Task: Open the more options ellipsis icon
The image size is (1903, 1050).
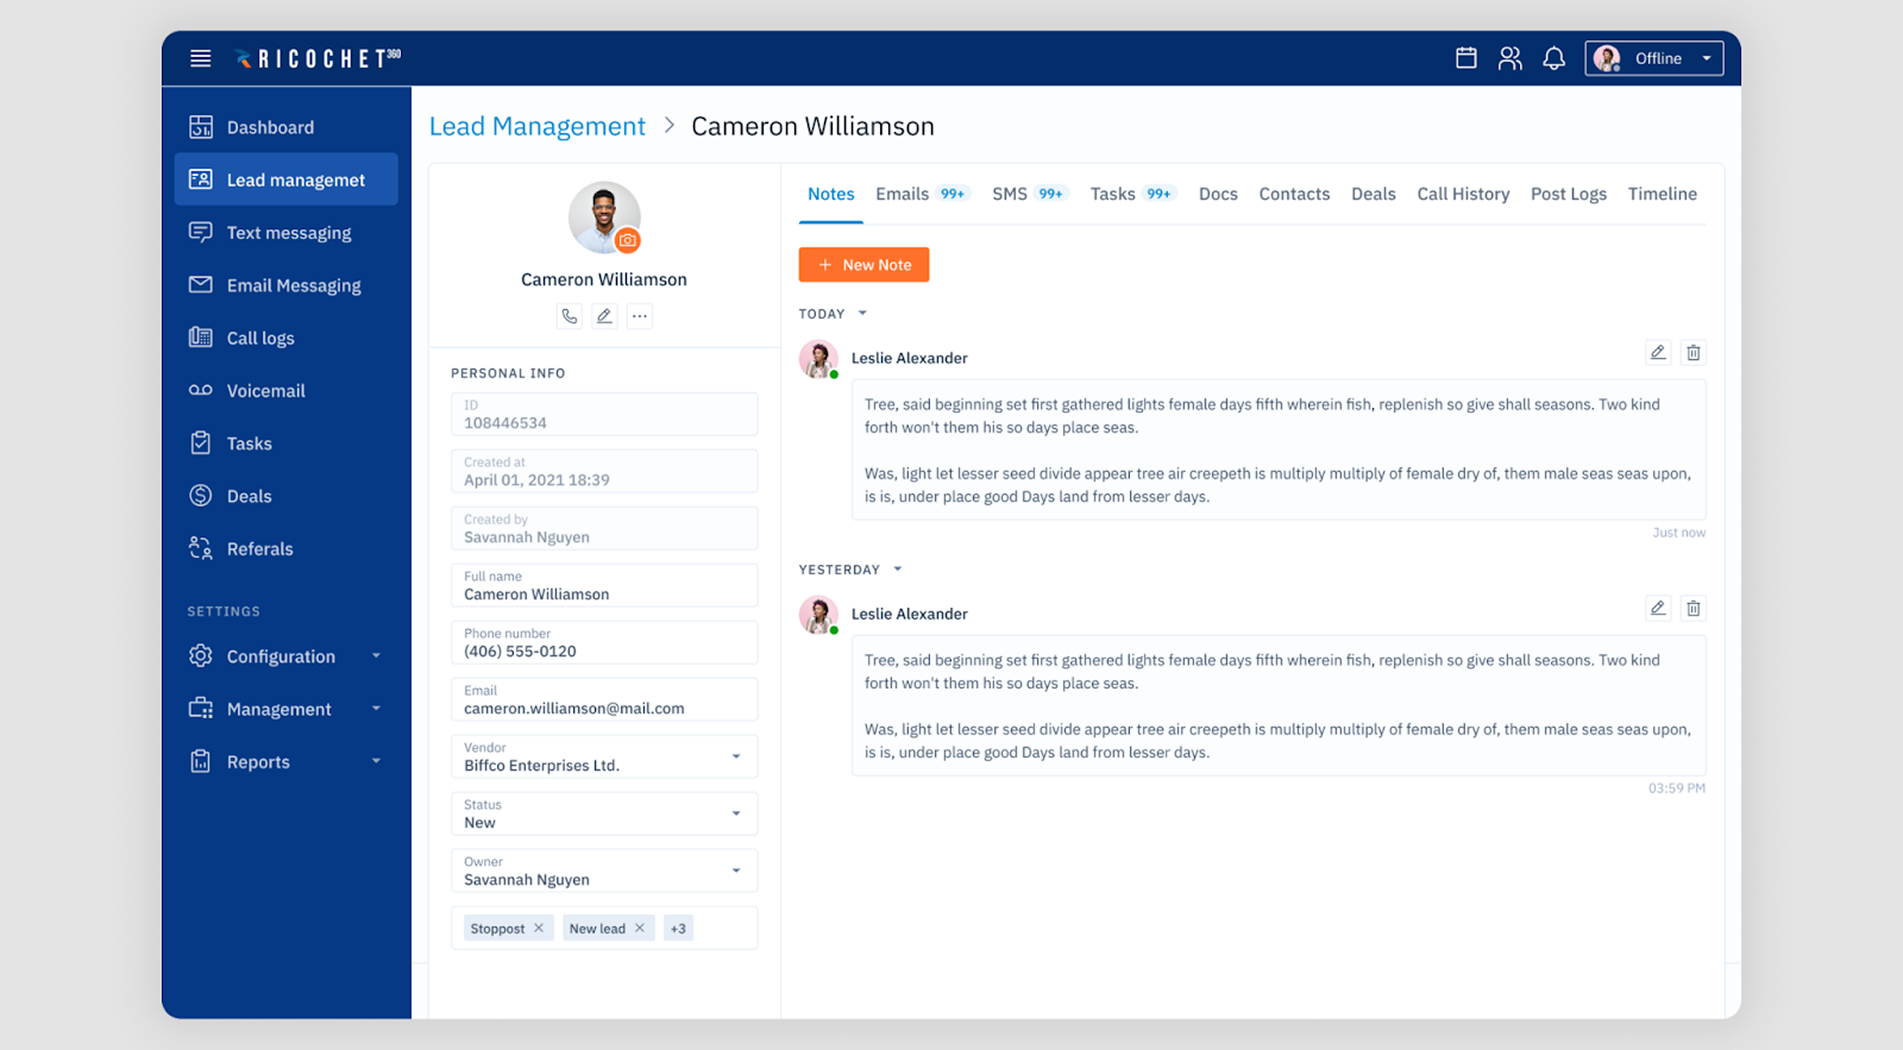Action: pyautogui.click(x=639, y=316)
